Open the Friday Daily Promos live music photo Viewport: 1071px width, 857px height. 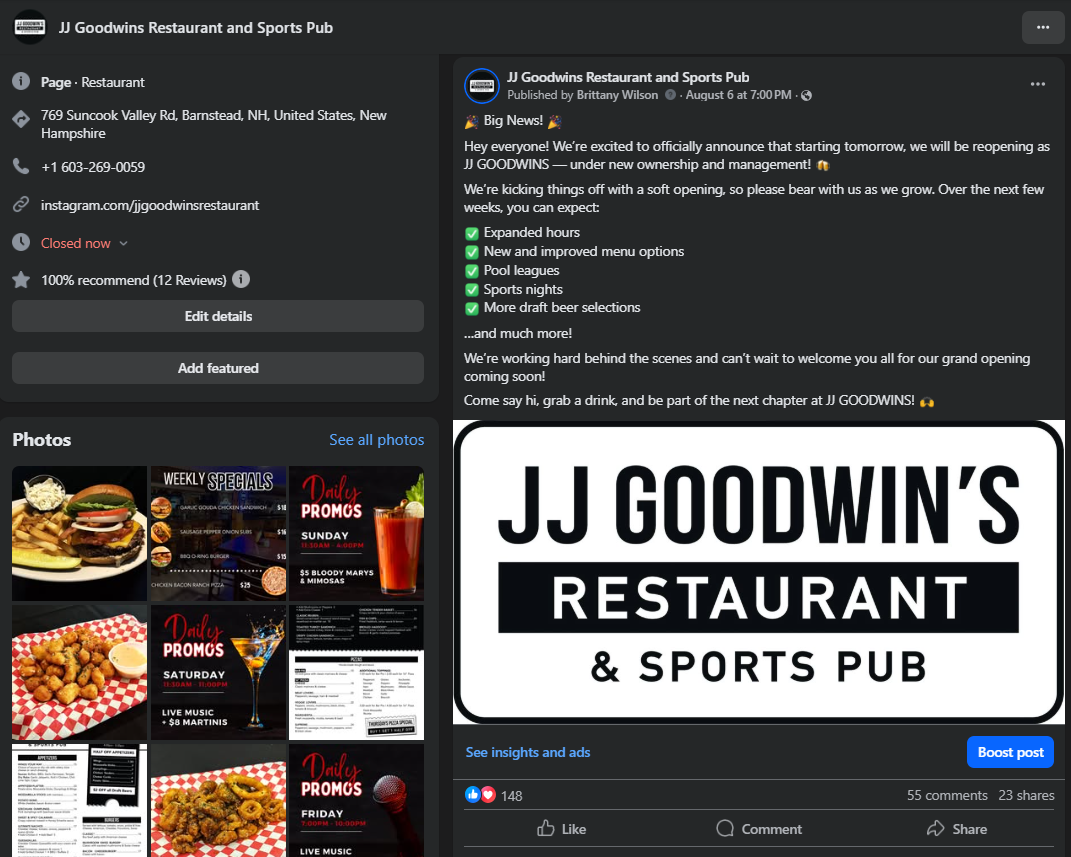[x=357, y=800]
